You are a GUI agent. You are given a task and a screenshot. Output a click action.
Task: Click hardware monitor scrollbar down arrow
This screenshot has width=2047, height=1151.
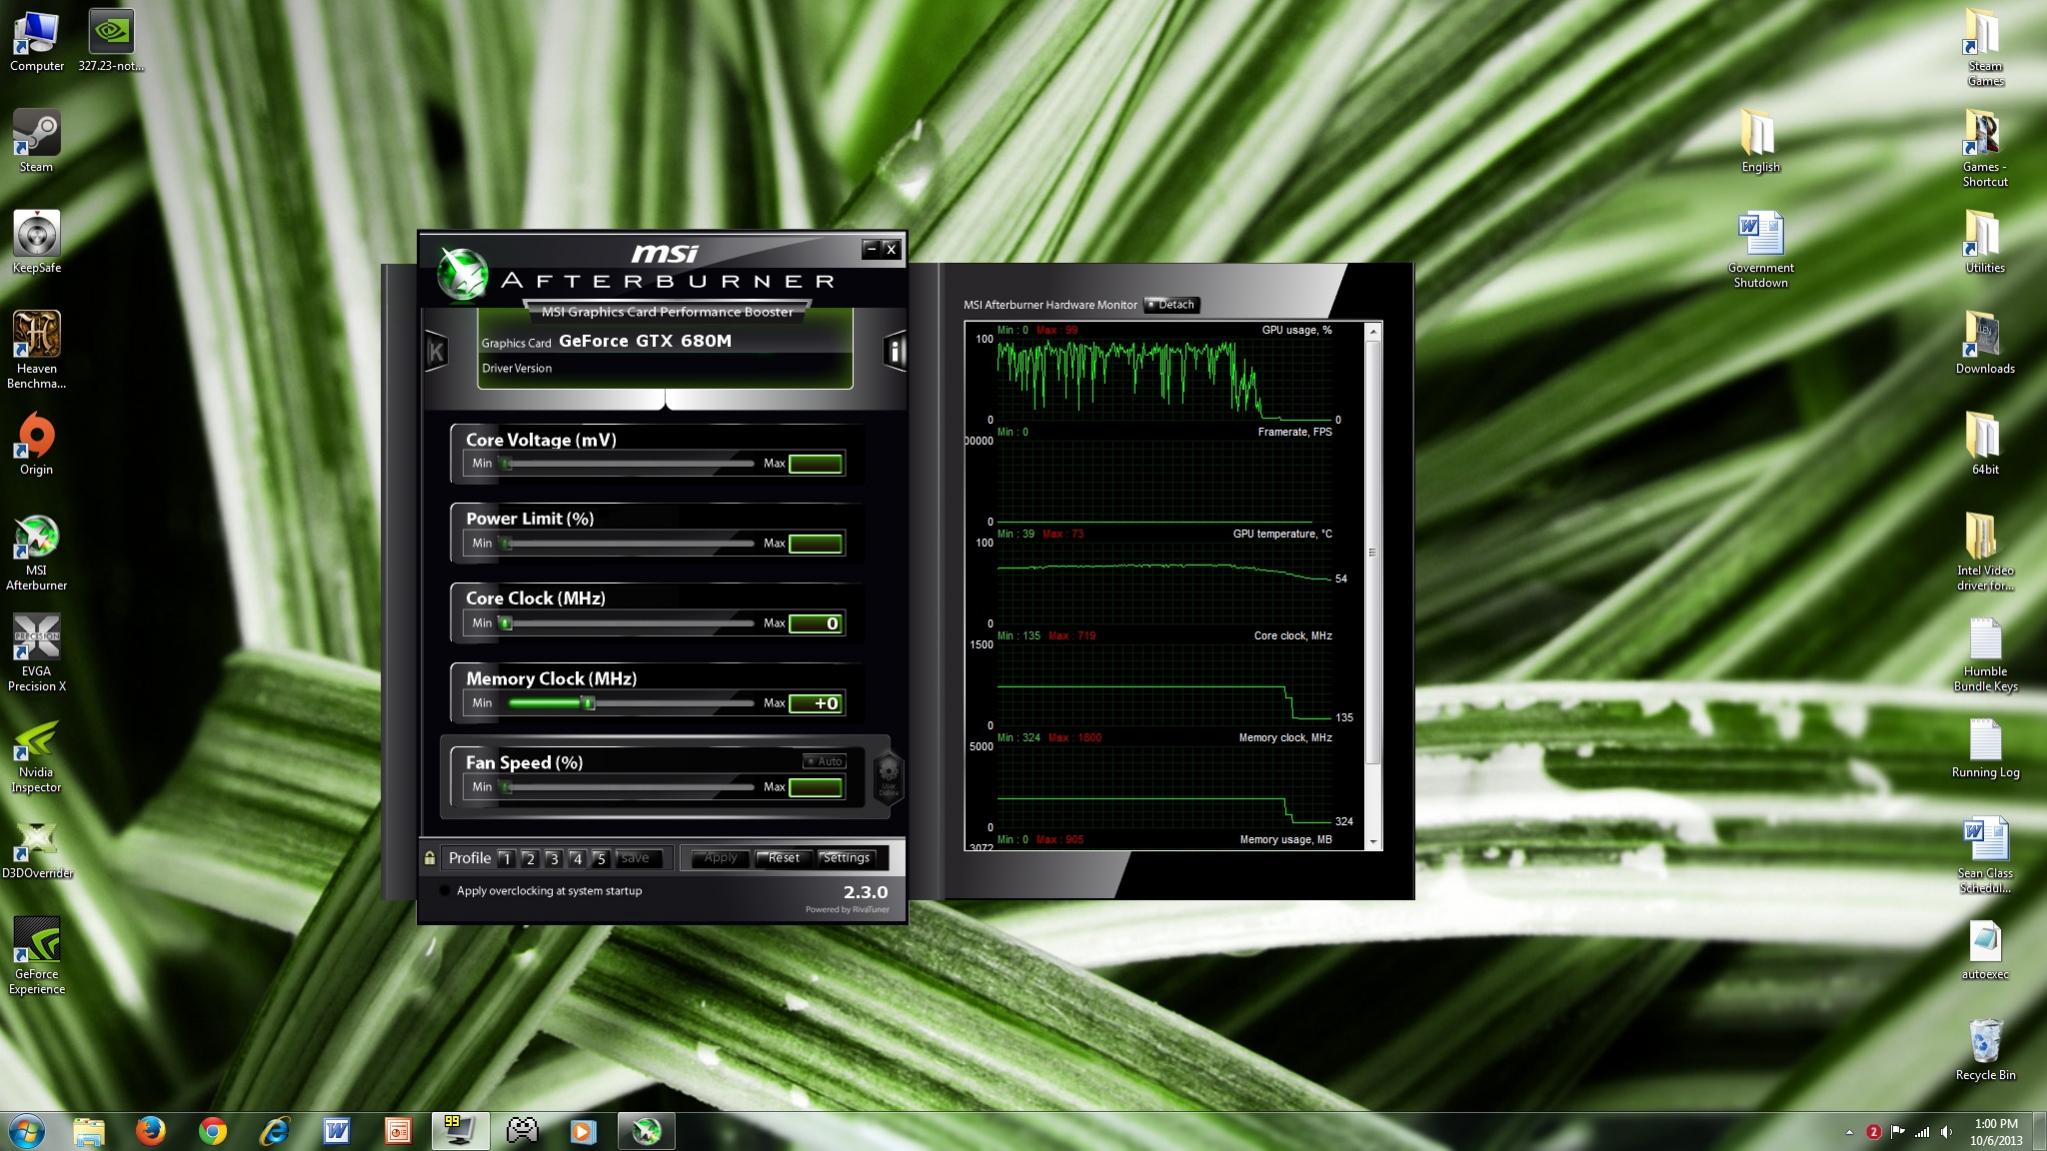pos(1373,843)
